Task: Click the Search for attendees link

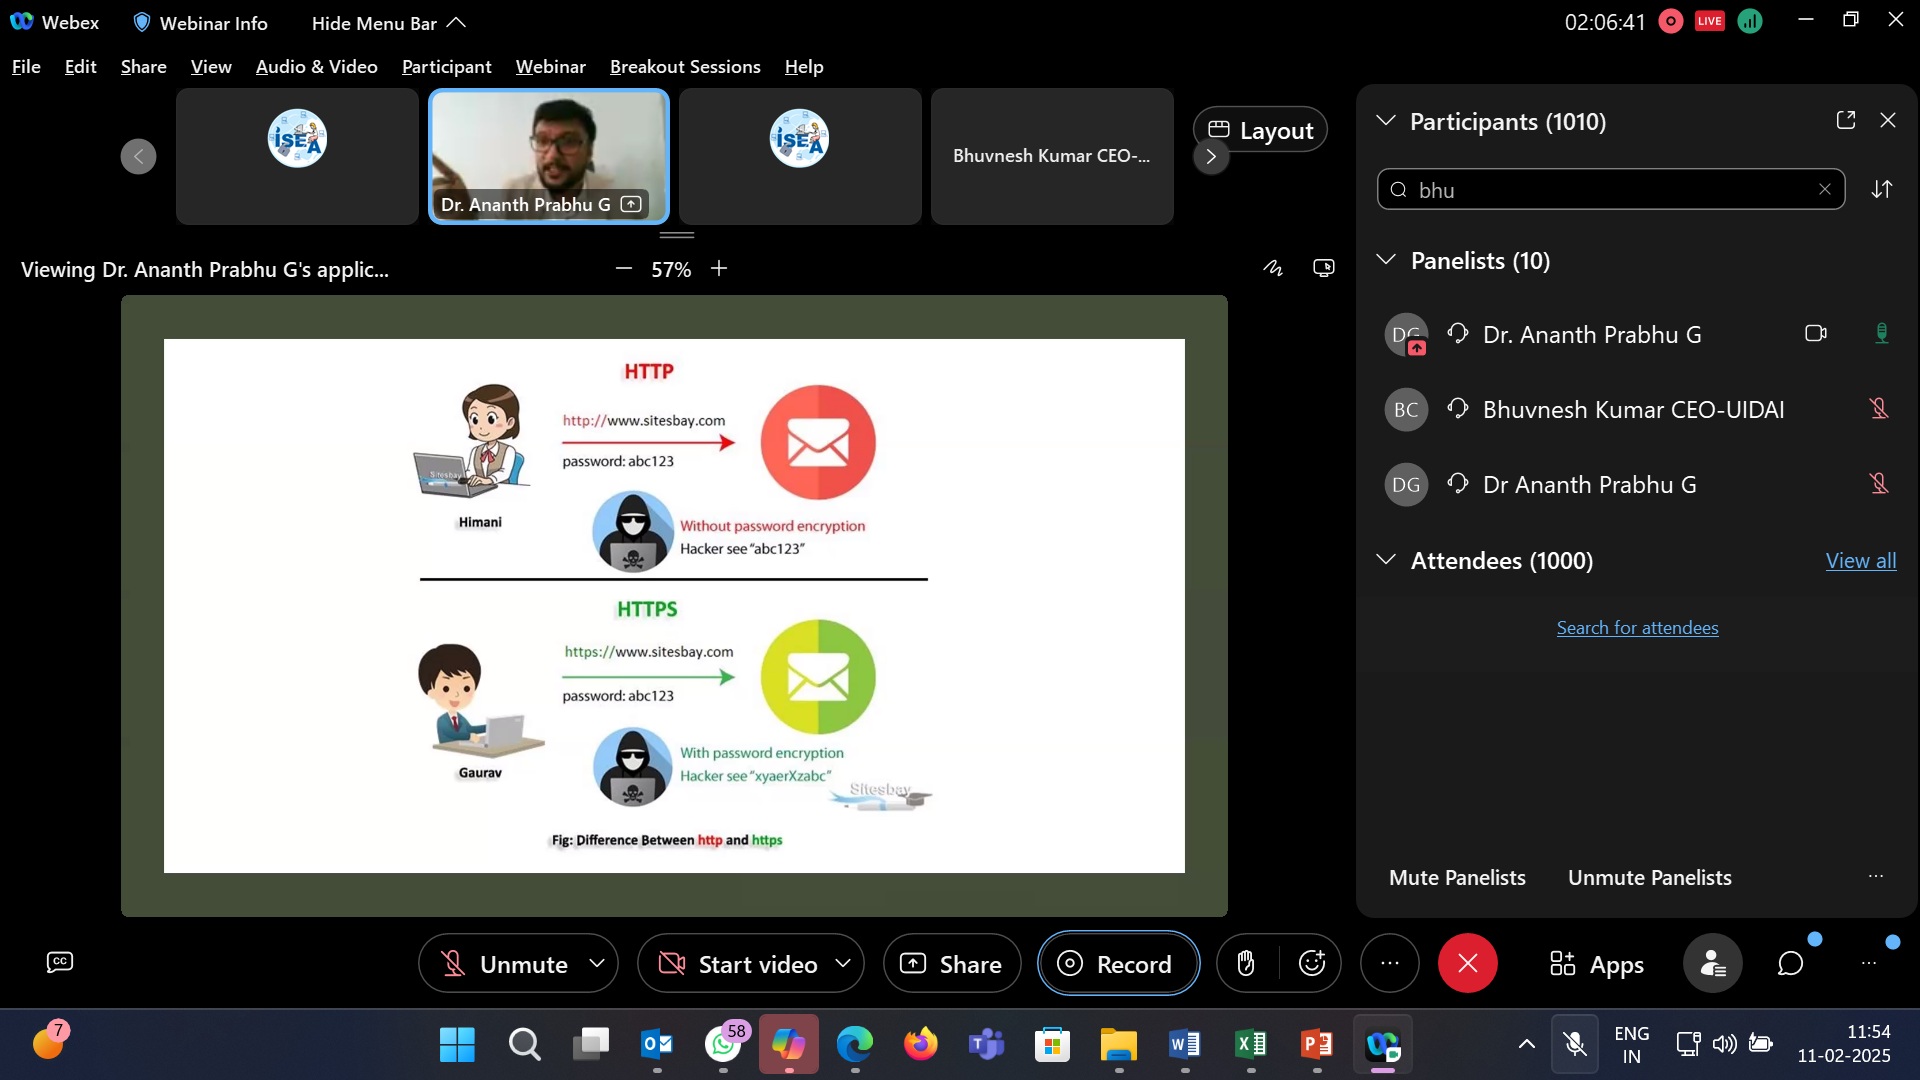Action: click(x=1637, y=628)
